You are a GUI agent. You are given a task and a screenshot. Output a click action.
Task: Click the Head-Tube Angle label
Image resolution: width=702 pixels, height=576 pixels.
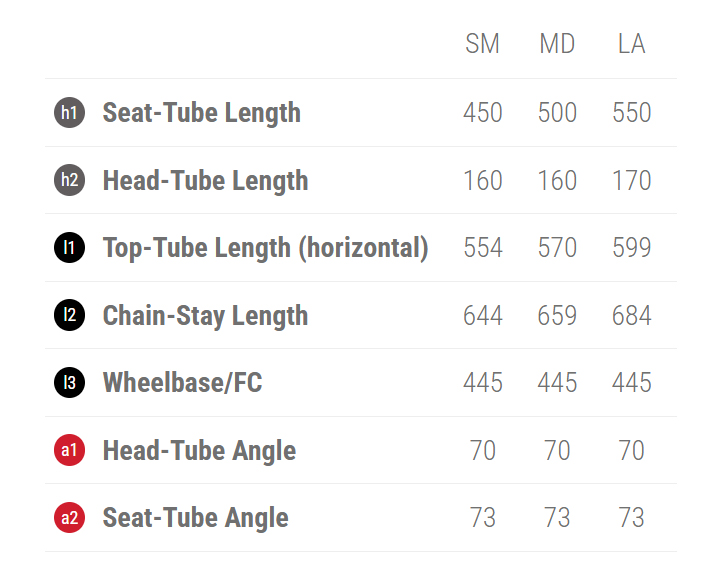199,451
